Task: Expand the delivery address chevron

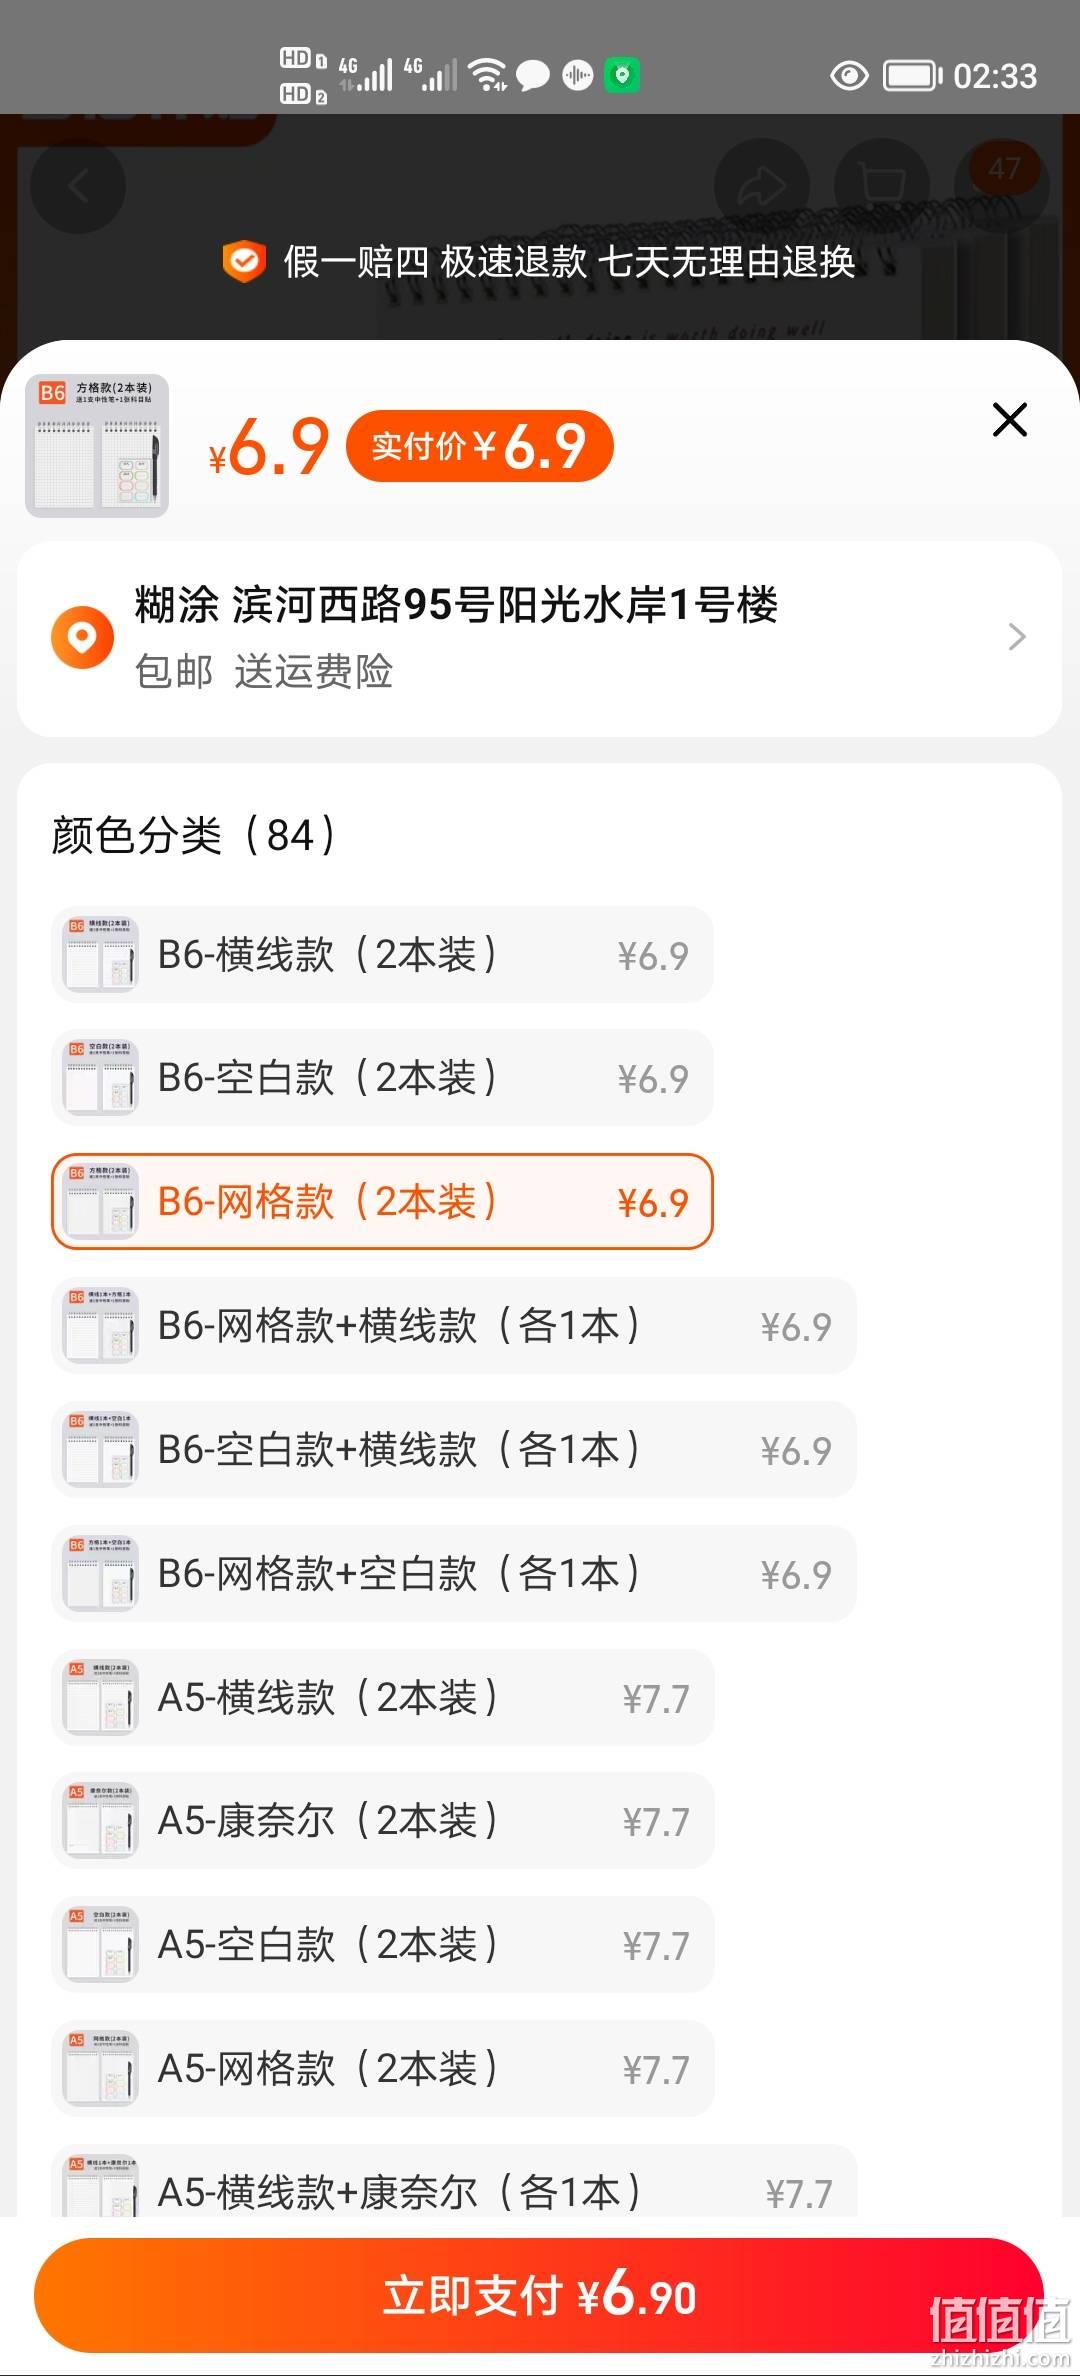Action: click(x=1017, y=637)
